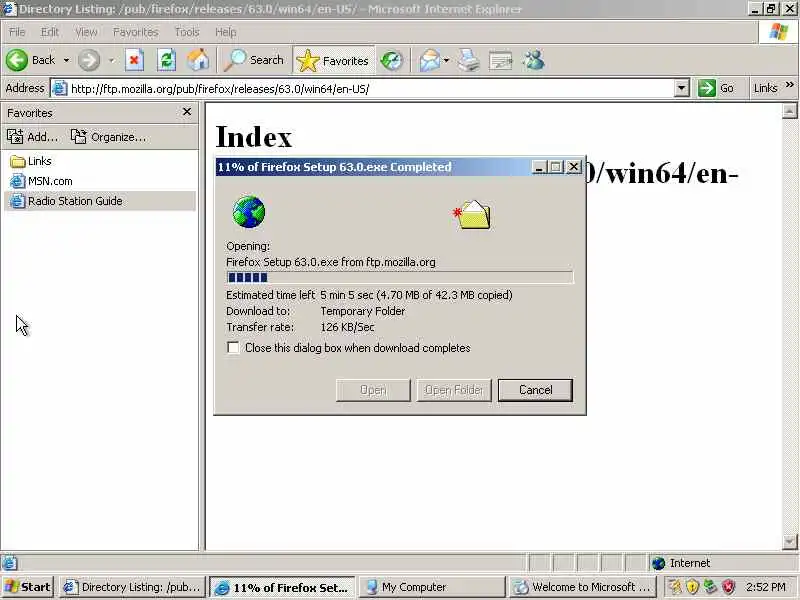Open the Back history dropdown arrow
This screenshot has width=800, height=600.
66,60
